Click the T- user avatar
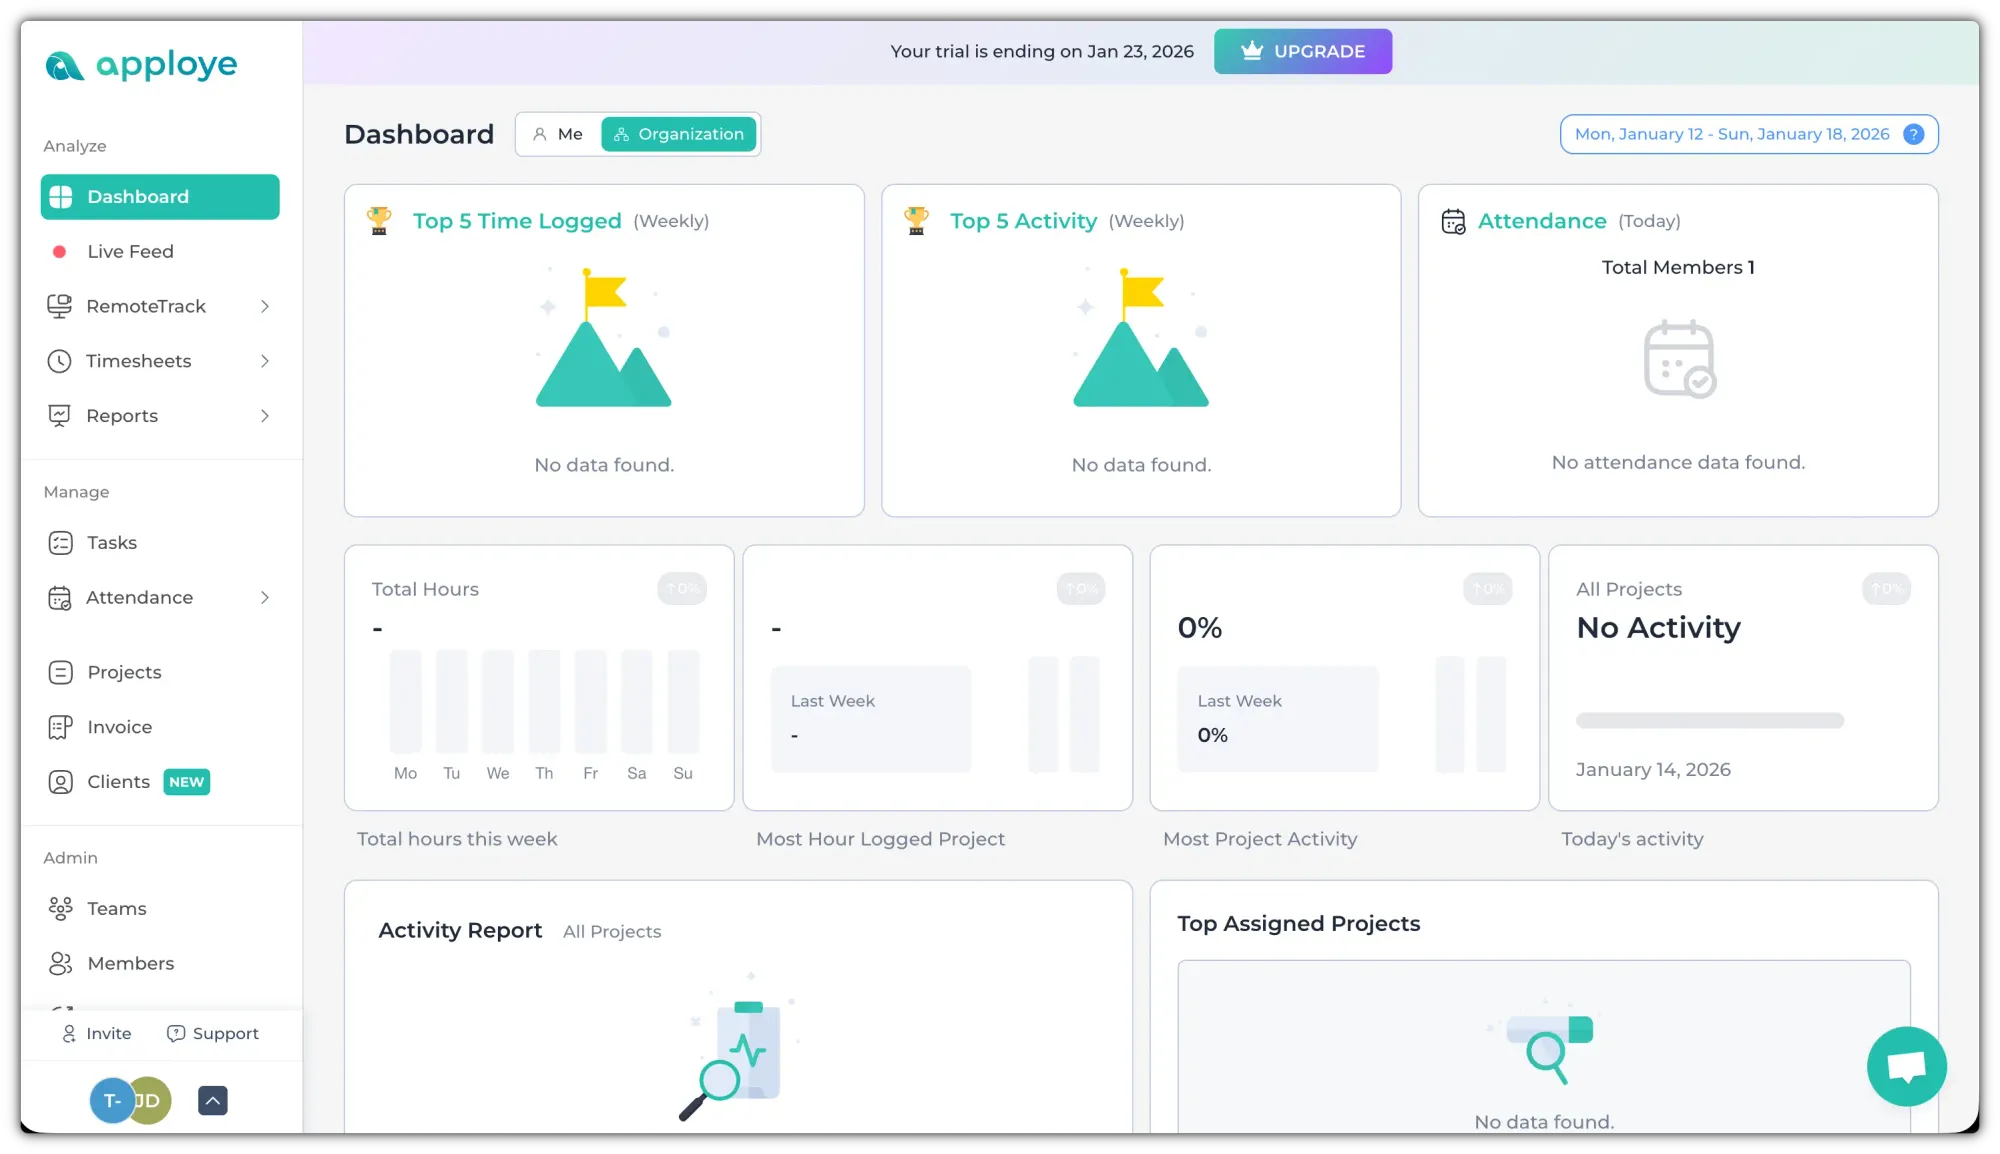The width and height of the screenshot is (2000, 1154). [110, 1100]
